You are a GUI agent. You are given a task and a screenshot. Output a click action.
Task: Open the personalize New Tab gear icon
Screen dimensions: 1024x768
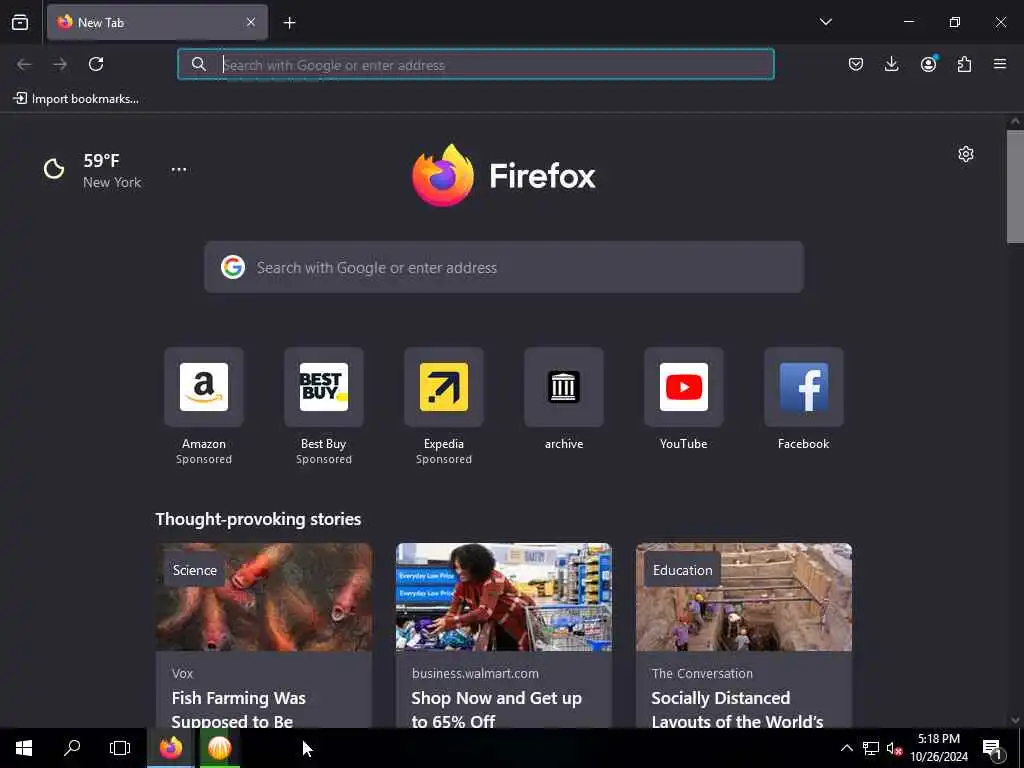(965, 154)
